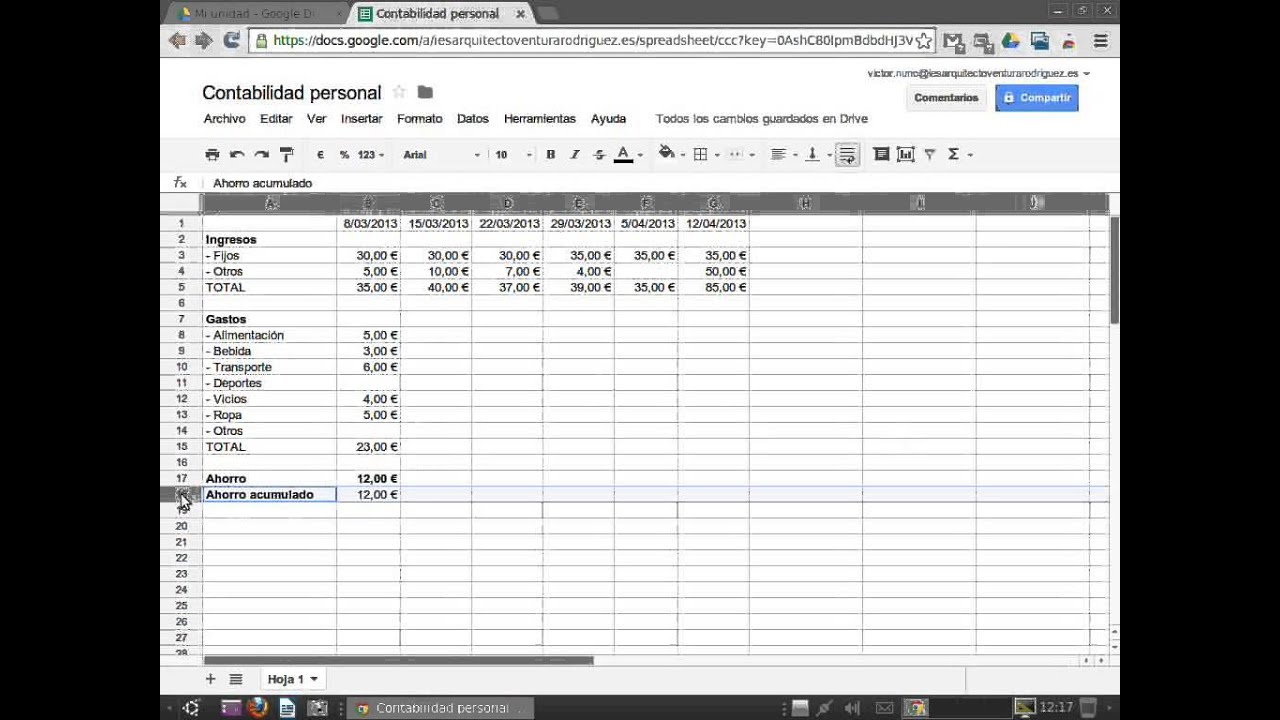Add a new sheet with plus button

pyautogui.click(x=210, y=679)
